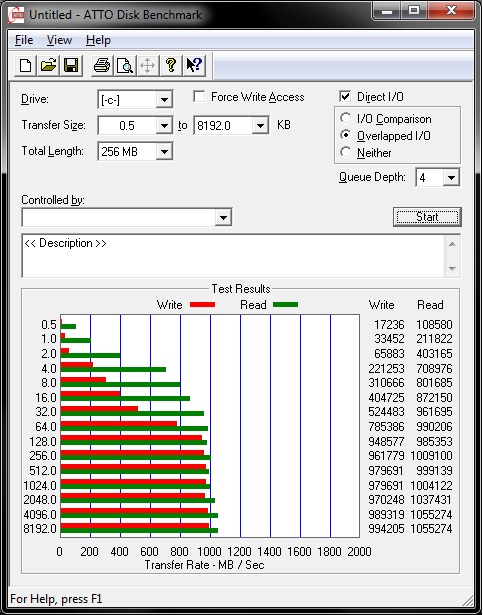
Task: Uncheck the Direct I/O checkbox
Action: pyautogui.click(x=345, y=96)
